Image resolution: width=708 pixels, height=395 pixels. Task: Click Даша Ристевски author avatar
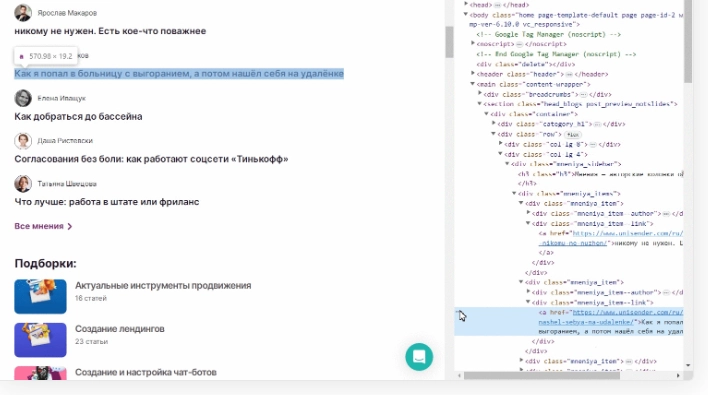[x=23, y=141]
